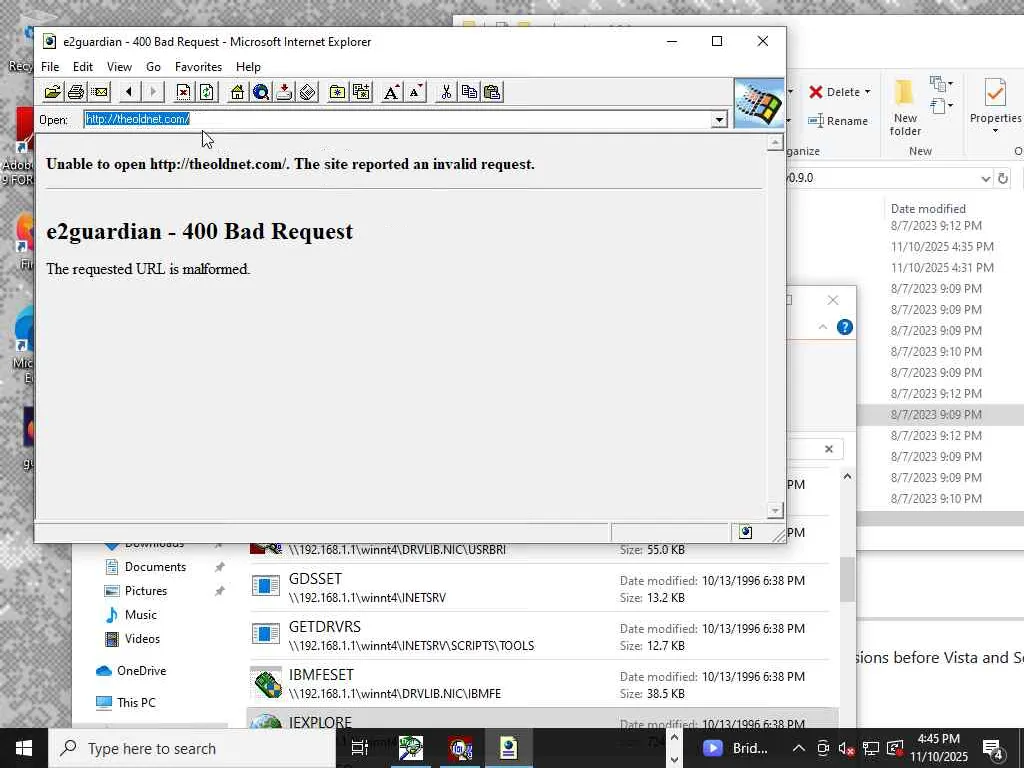Click the Windows Start button
This screenshot has width=1024, height=768.
24,748
